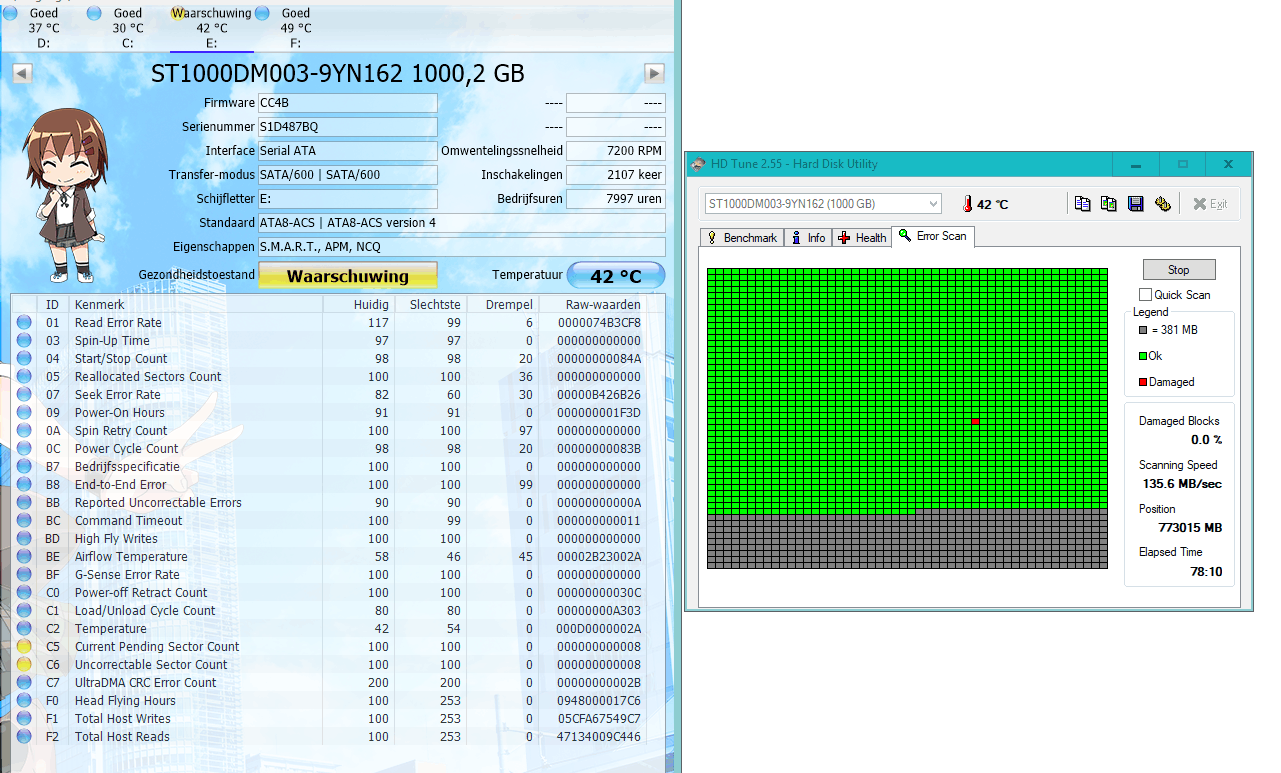
Task: Enable the Quick Scan checkbox
Action: (1146, 295)
